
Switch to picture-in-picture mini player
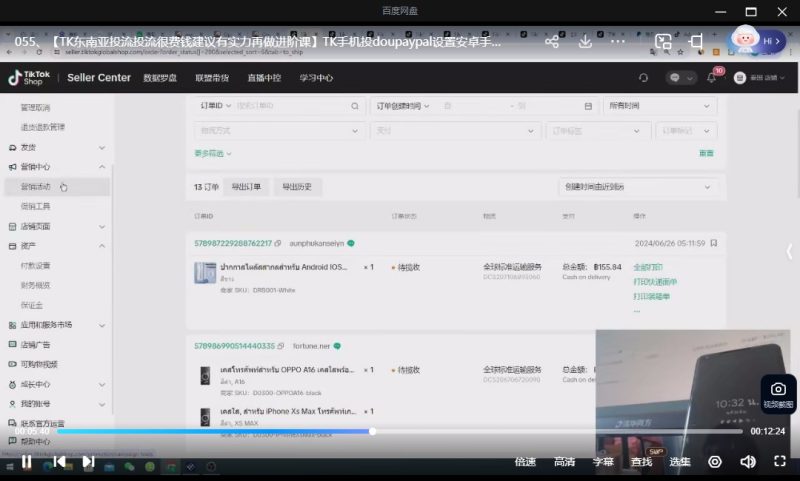(x=663, y=41)
